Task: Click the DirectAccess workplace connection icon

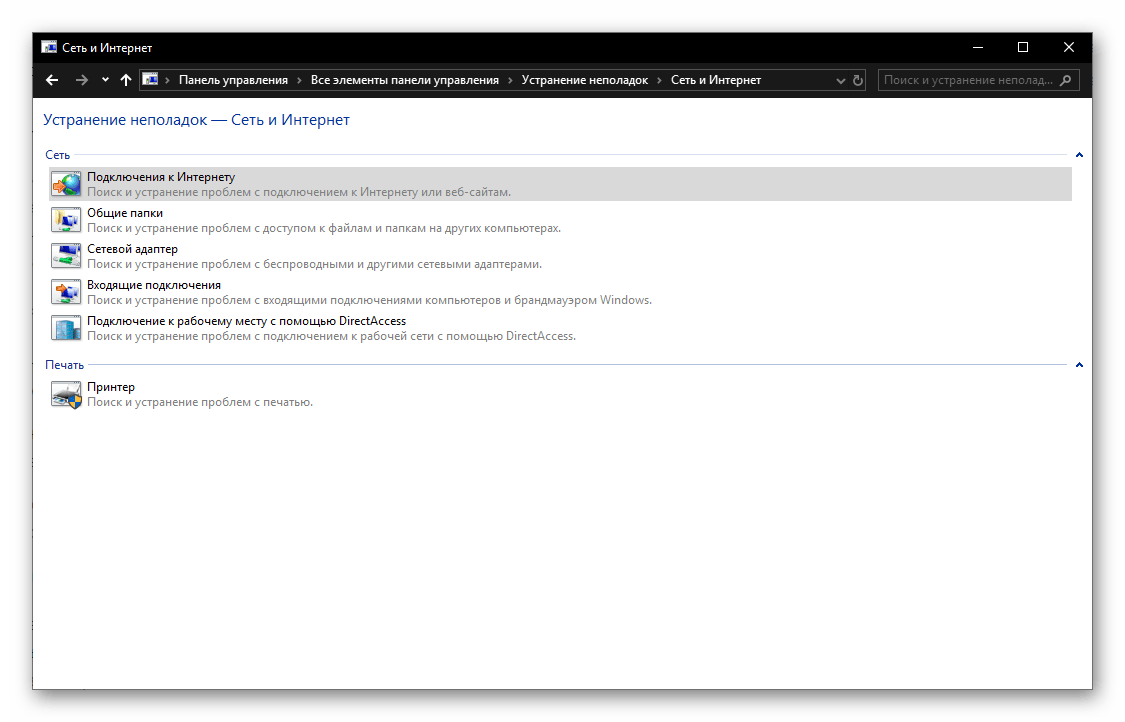Action: tap(65, 328)
